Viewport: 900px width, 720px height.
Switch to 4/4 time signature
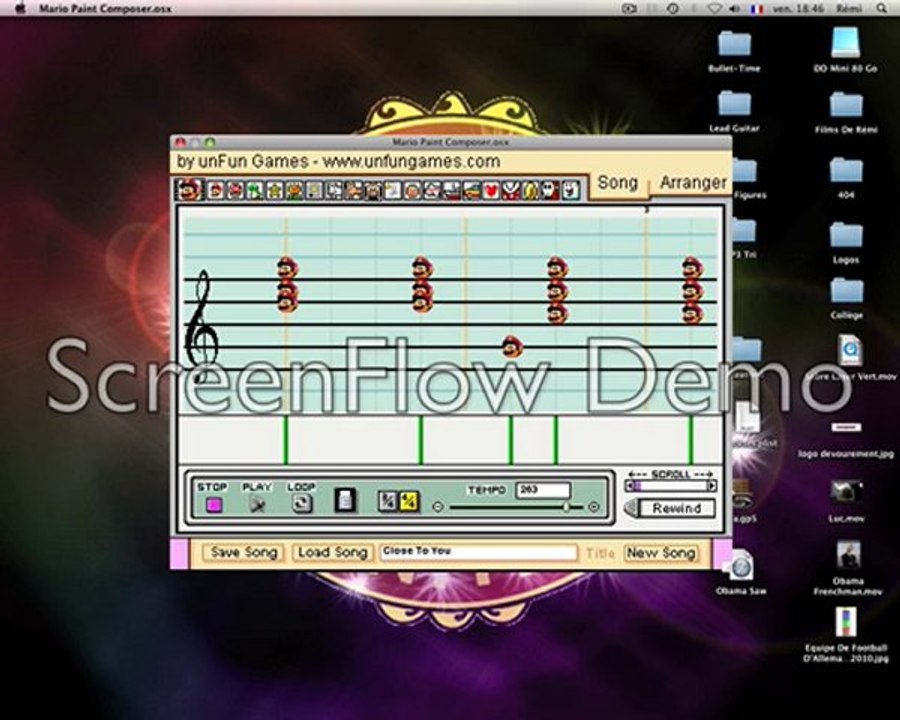click(x=409, y=502)
